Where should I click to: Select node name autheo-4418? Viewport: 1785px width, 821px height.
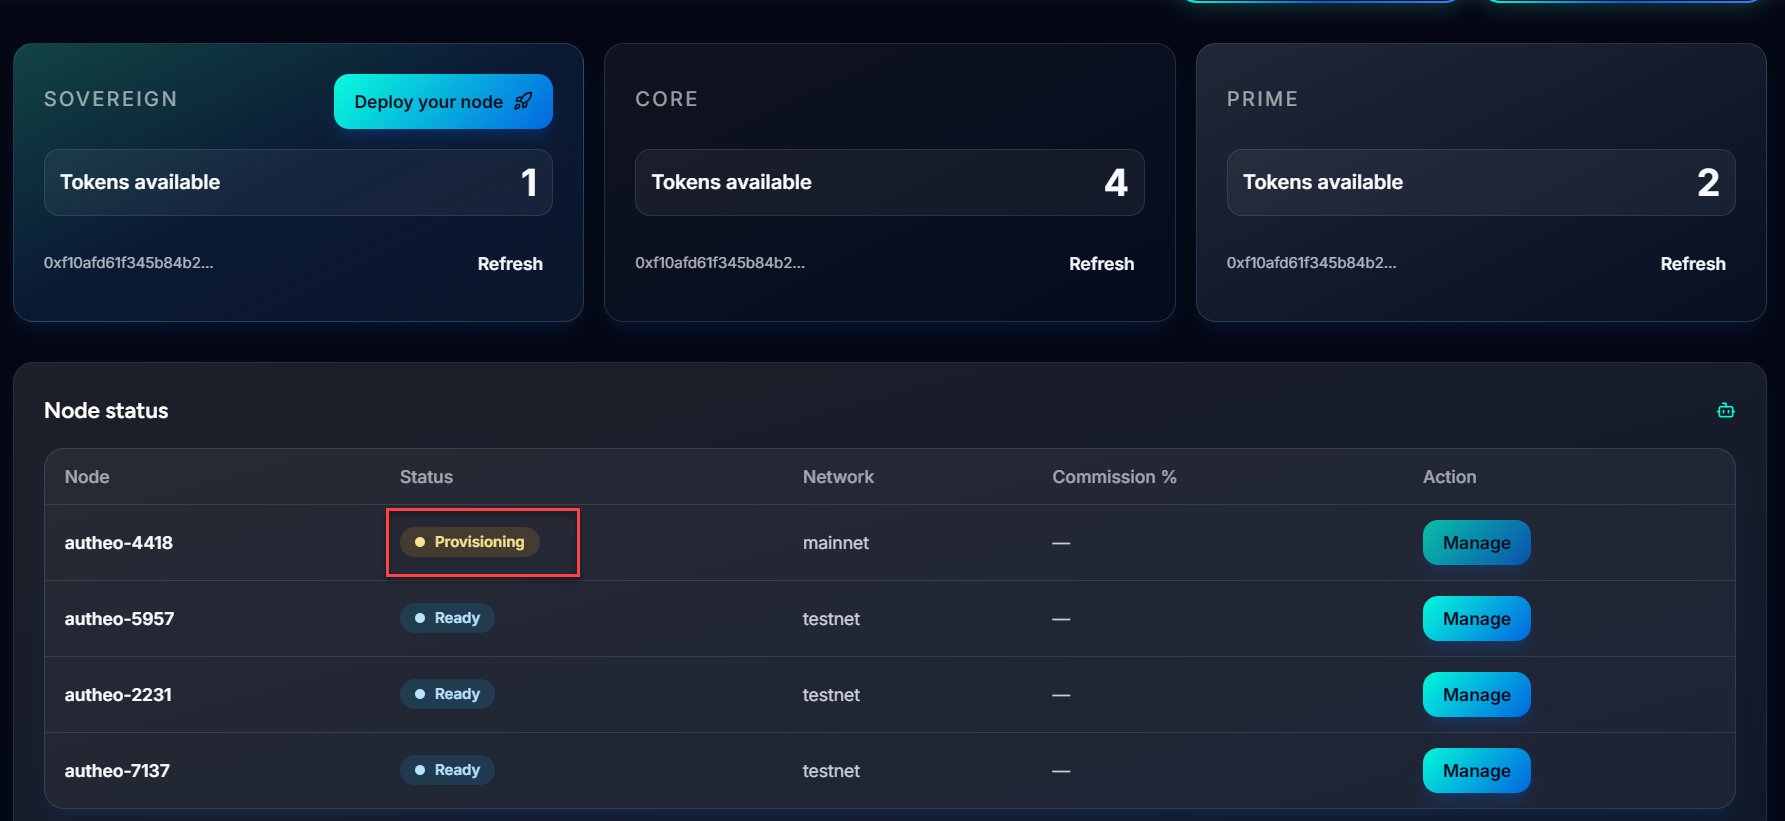tap(119, 543)
